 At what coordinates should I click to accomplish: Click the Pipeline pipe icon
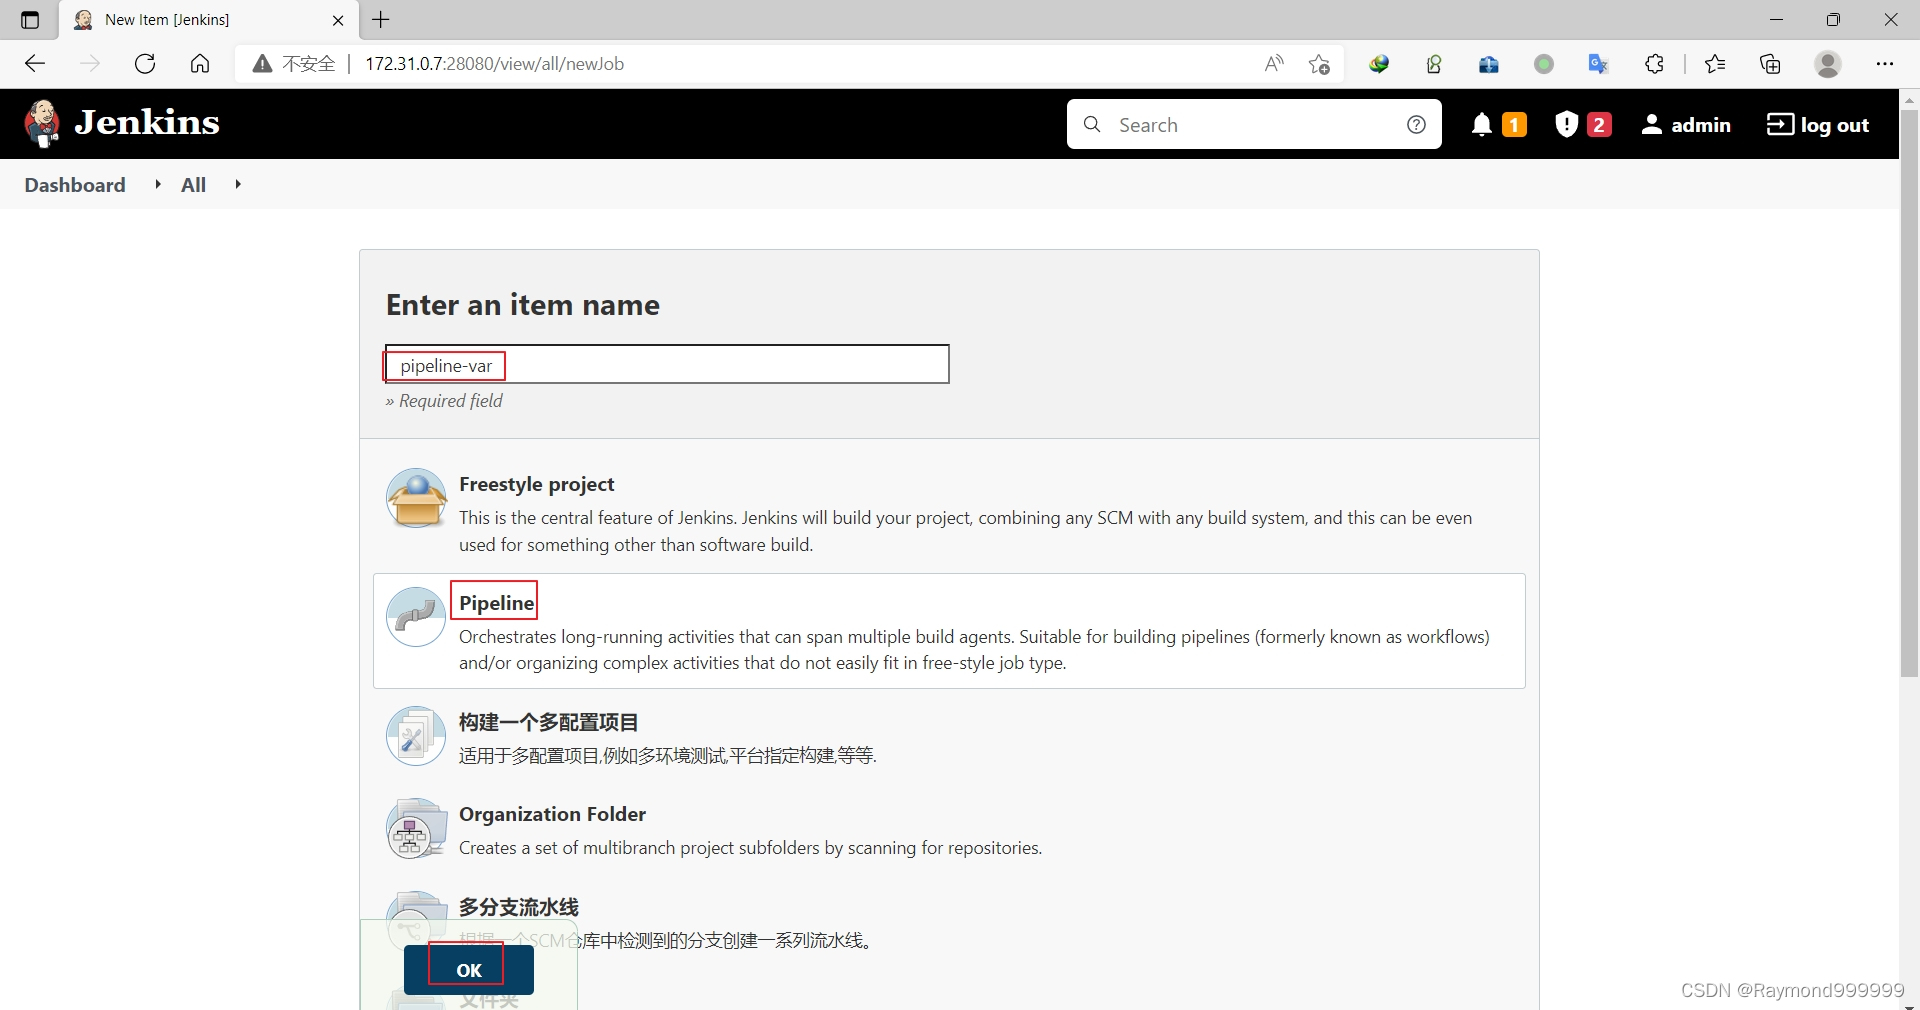416,617
